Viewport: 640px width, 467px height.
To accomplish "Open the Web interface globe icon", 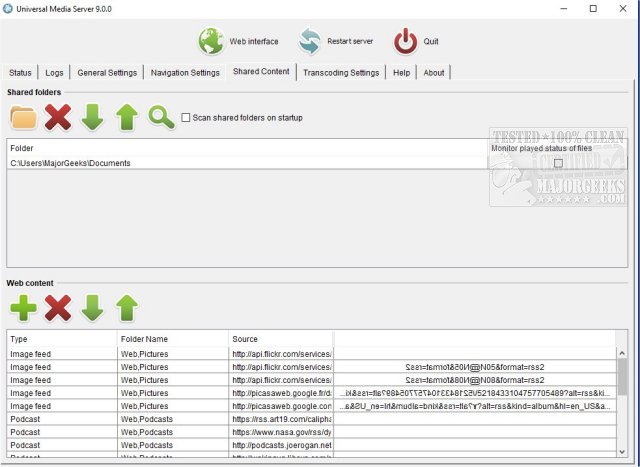I will tap(211, 41).
